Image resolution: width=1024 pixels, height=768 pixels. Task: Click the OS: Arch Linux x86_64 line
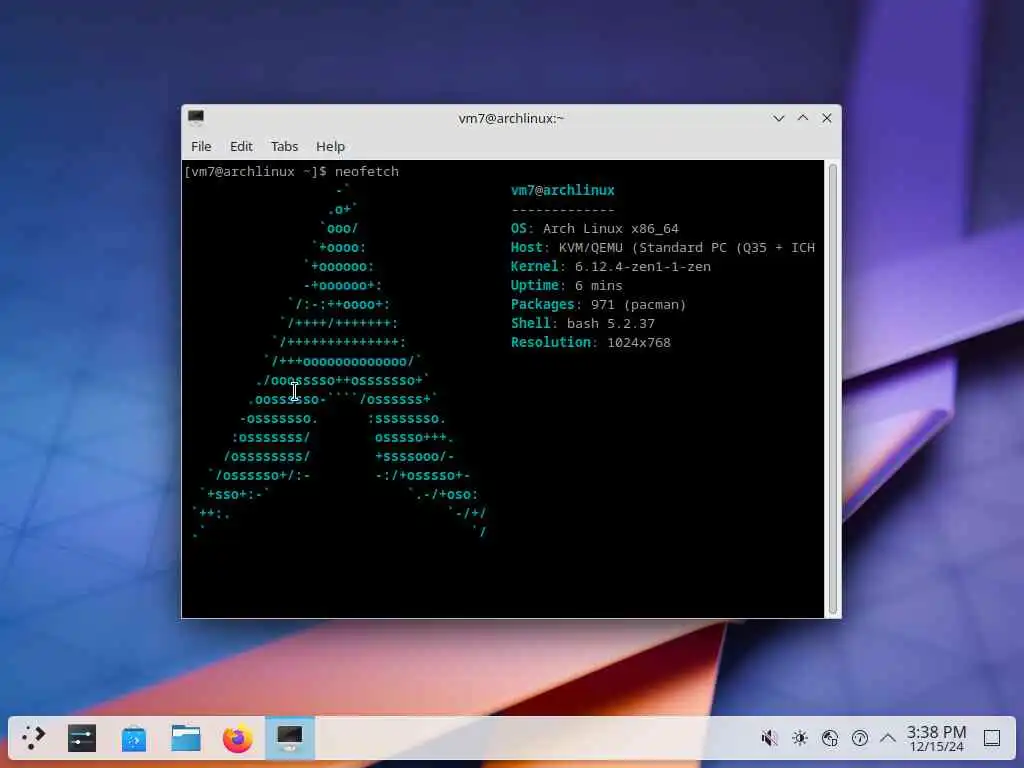(x=595, y=229)
